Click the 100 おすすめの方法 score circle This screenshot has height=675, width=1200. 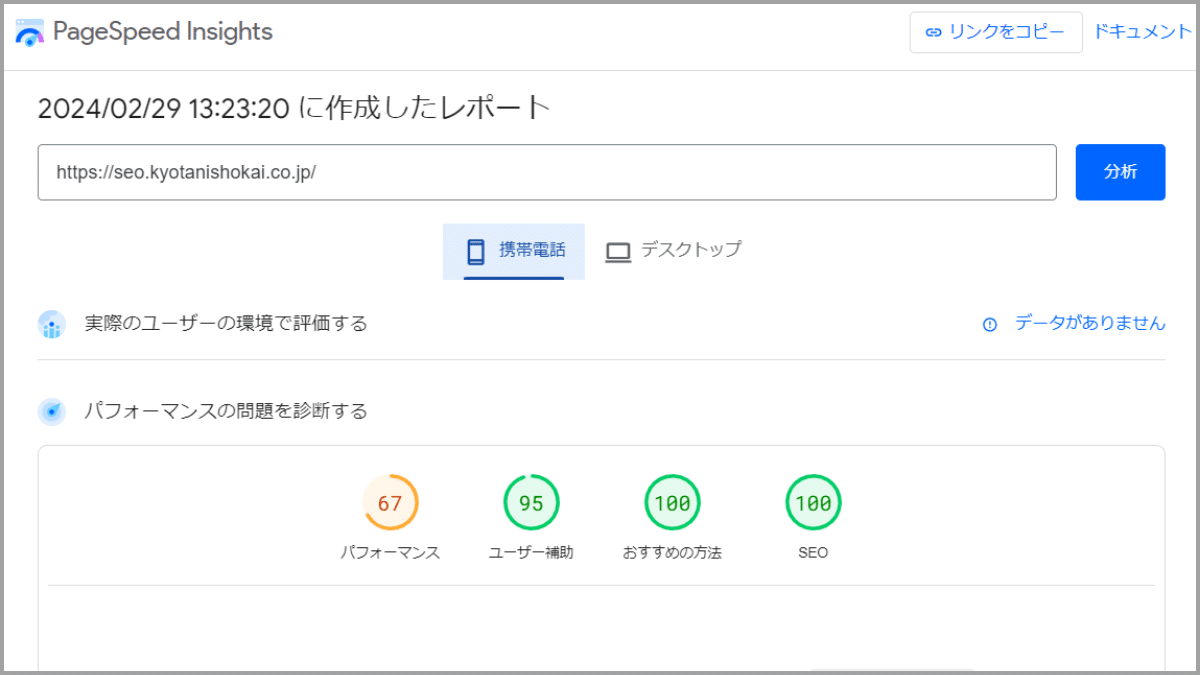coord(672,502)
